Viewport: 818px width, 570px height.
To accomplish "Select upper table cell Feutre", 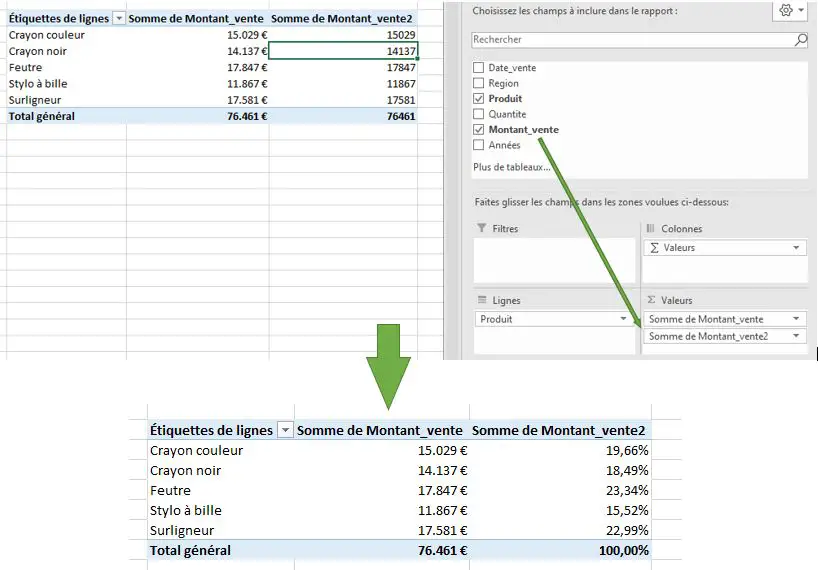I will pyautogui.click(x=66, y=67).
